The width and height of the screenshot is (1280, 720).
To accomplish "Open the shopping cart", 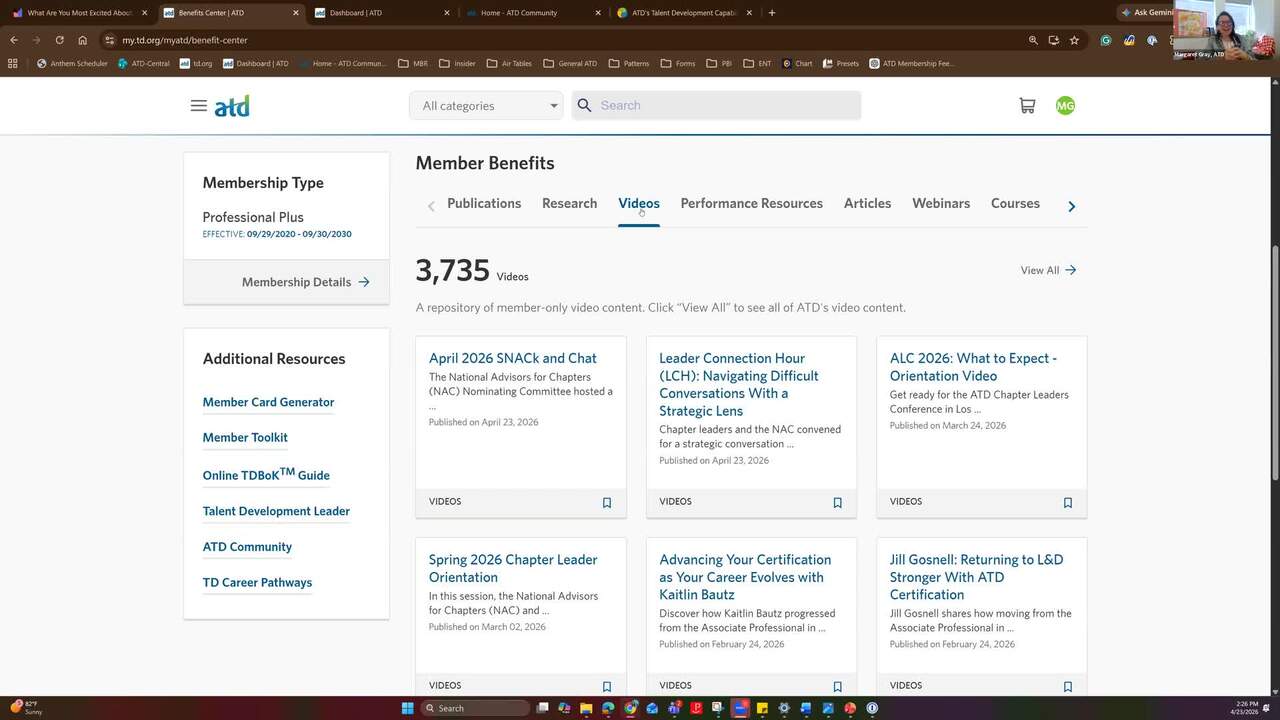I will pyautogui.click(x=1027, y=106).
